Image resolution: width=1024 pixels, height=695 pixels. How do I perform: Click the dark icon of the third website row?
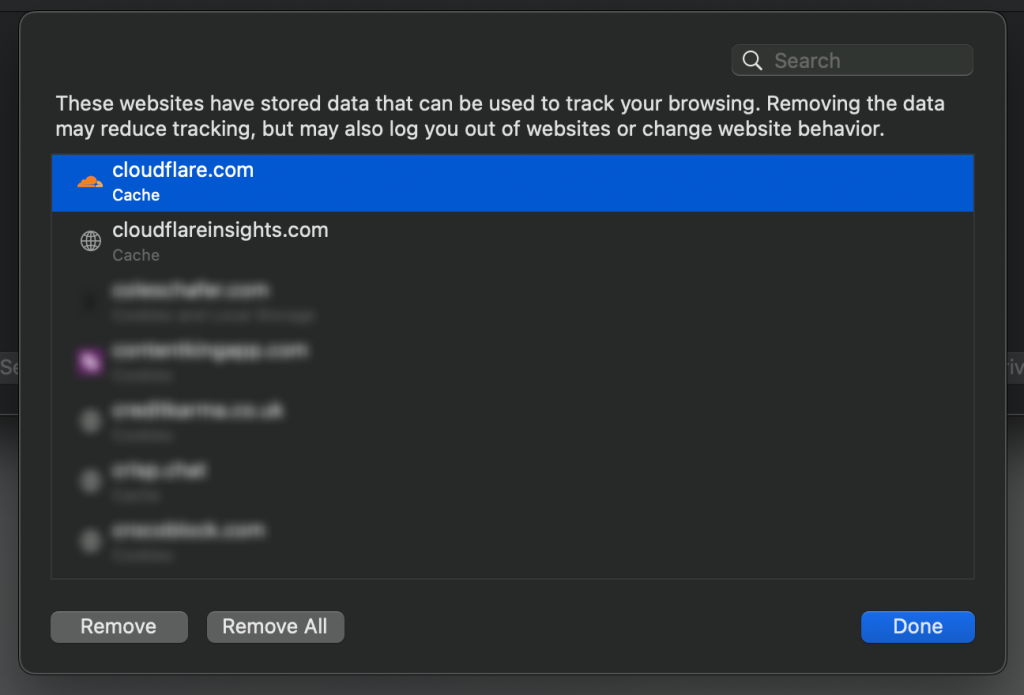[x=90, y=301]
